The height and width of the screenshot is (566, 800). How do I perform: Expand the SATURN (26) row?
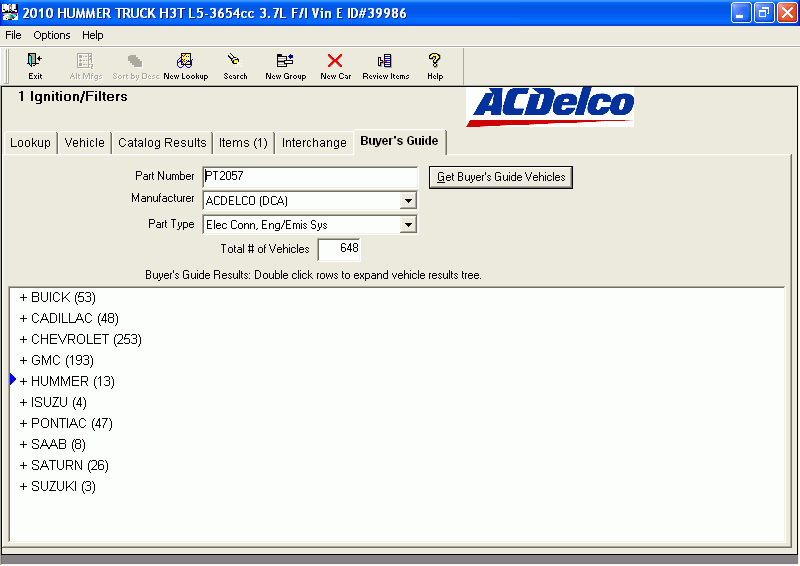pyautogui.click(x=69, y=465)
